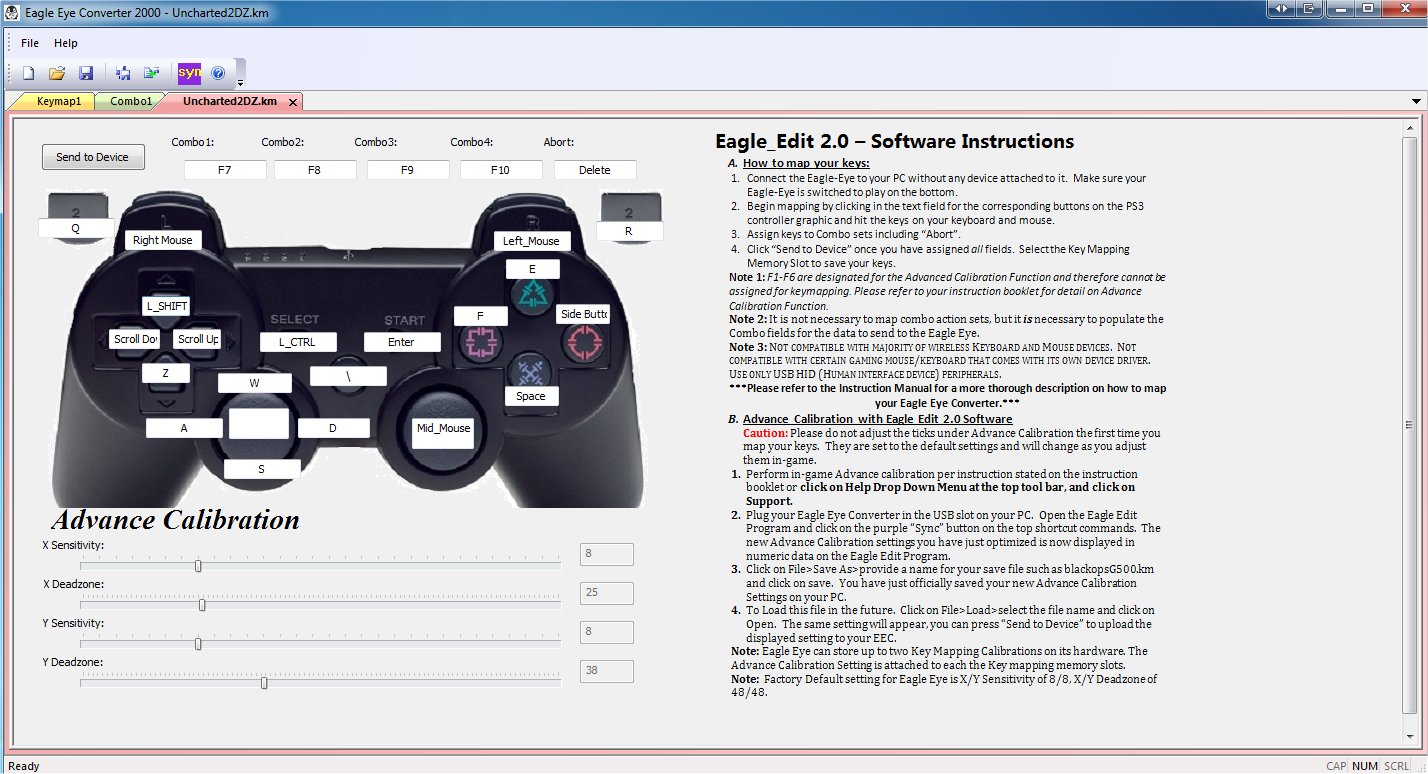Select the Uncharted2DZ.km tab

click(x=229, y=102)
